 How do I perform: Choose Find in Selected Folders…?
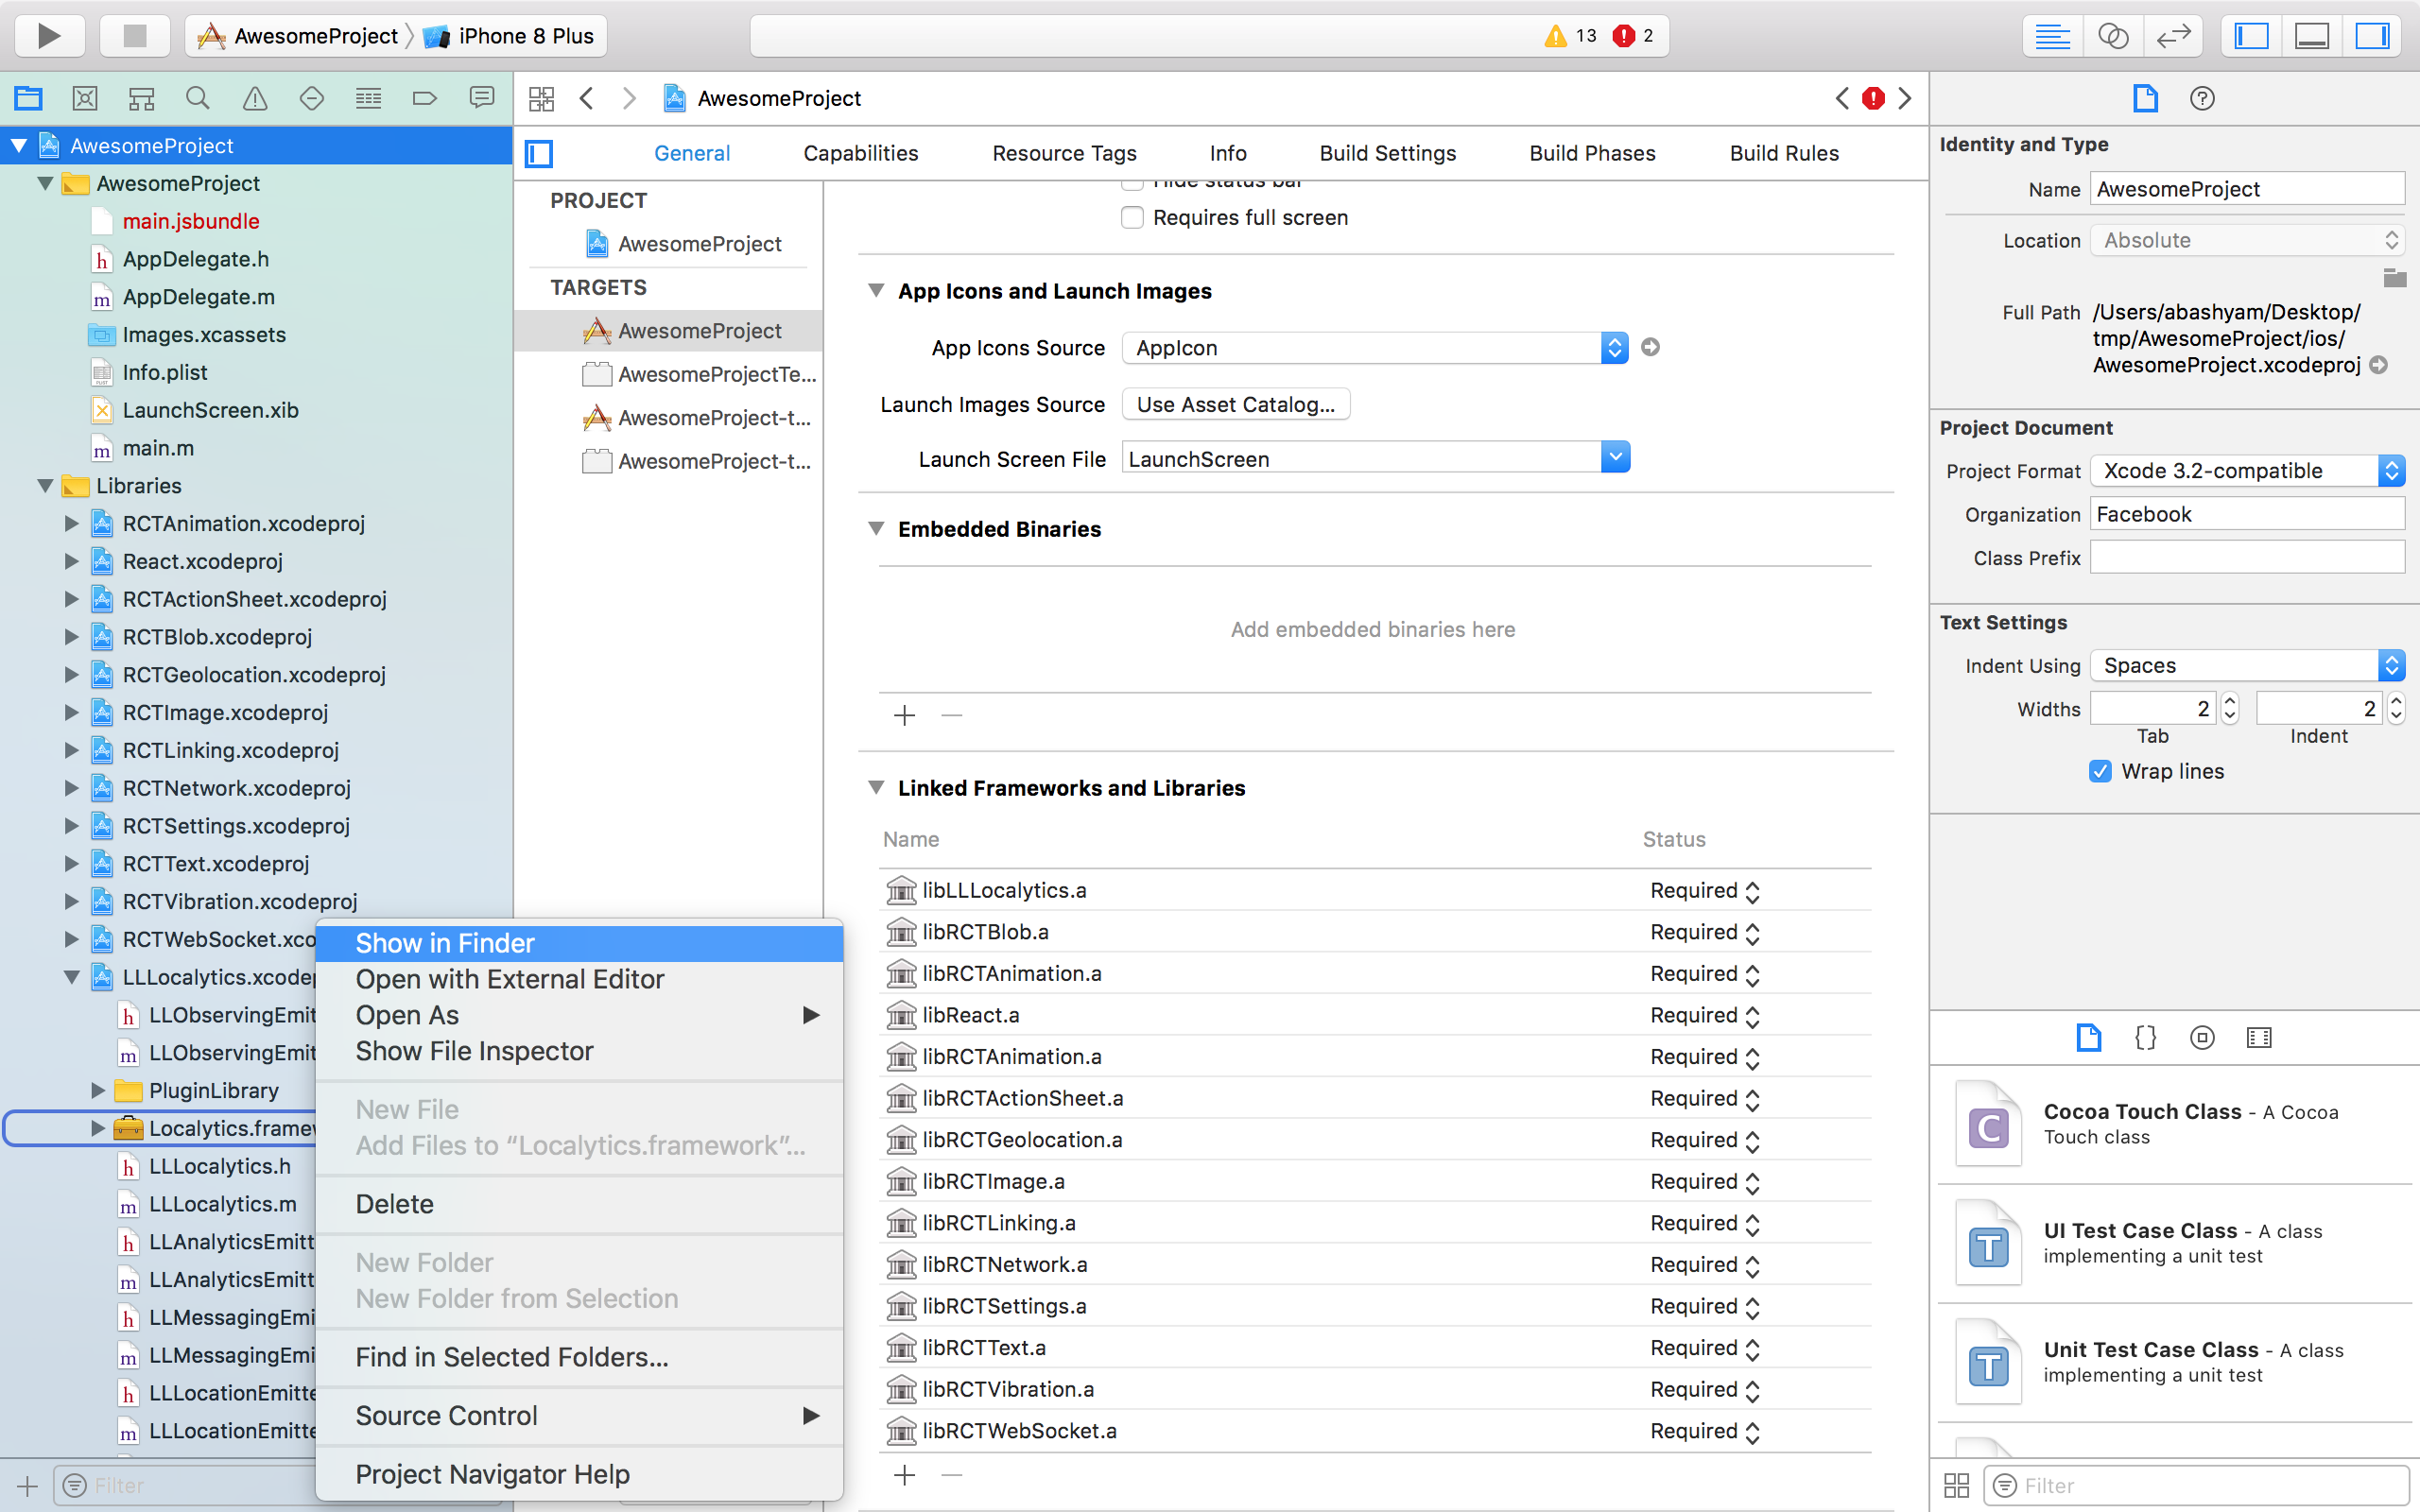pyautogui.click(x=580, y=1357)
